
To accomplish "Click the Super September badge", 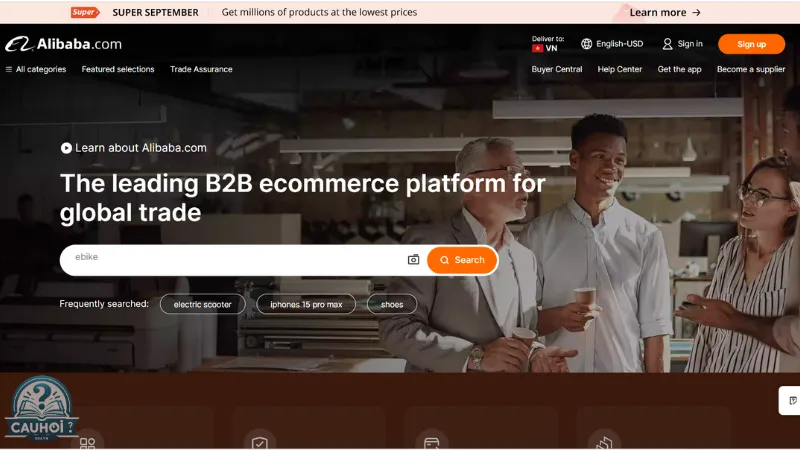I will 84,12.
